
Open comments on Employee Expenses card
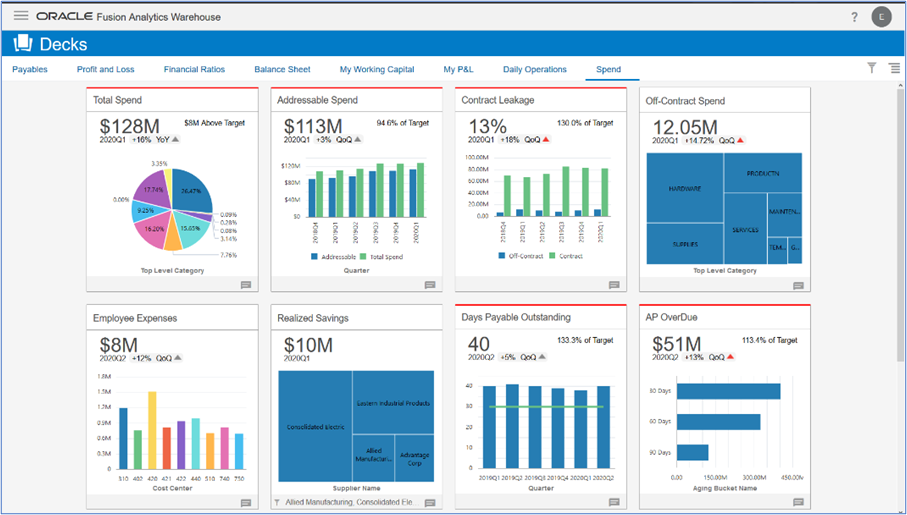pos(246,503)
